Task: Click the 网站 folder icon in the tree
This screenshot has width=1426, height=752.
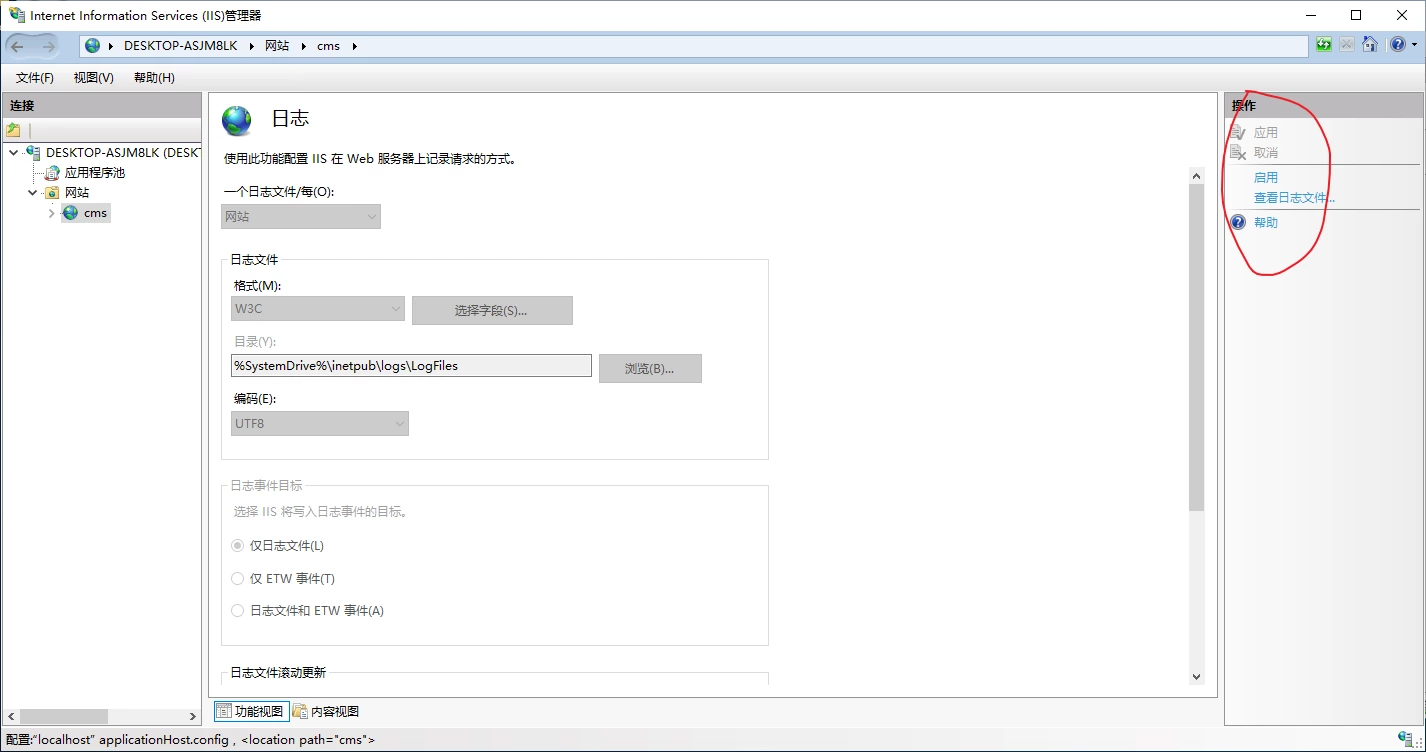Action: pos(52,193)
